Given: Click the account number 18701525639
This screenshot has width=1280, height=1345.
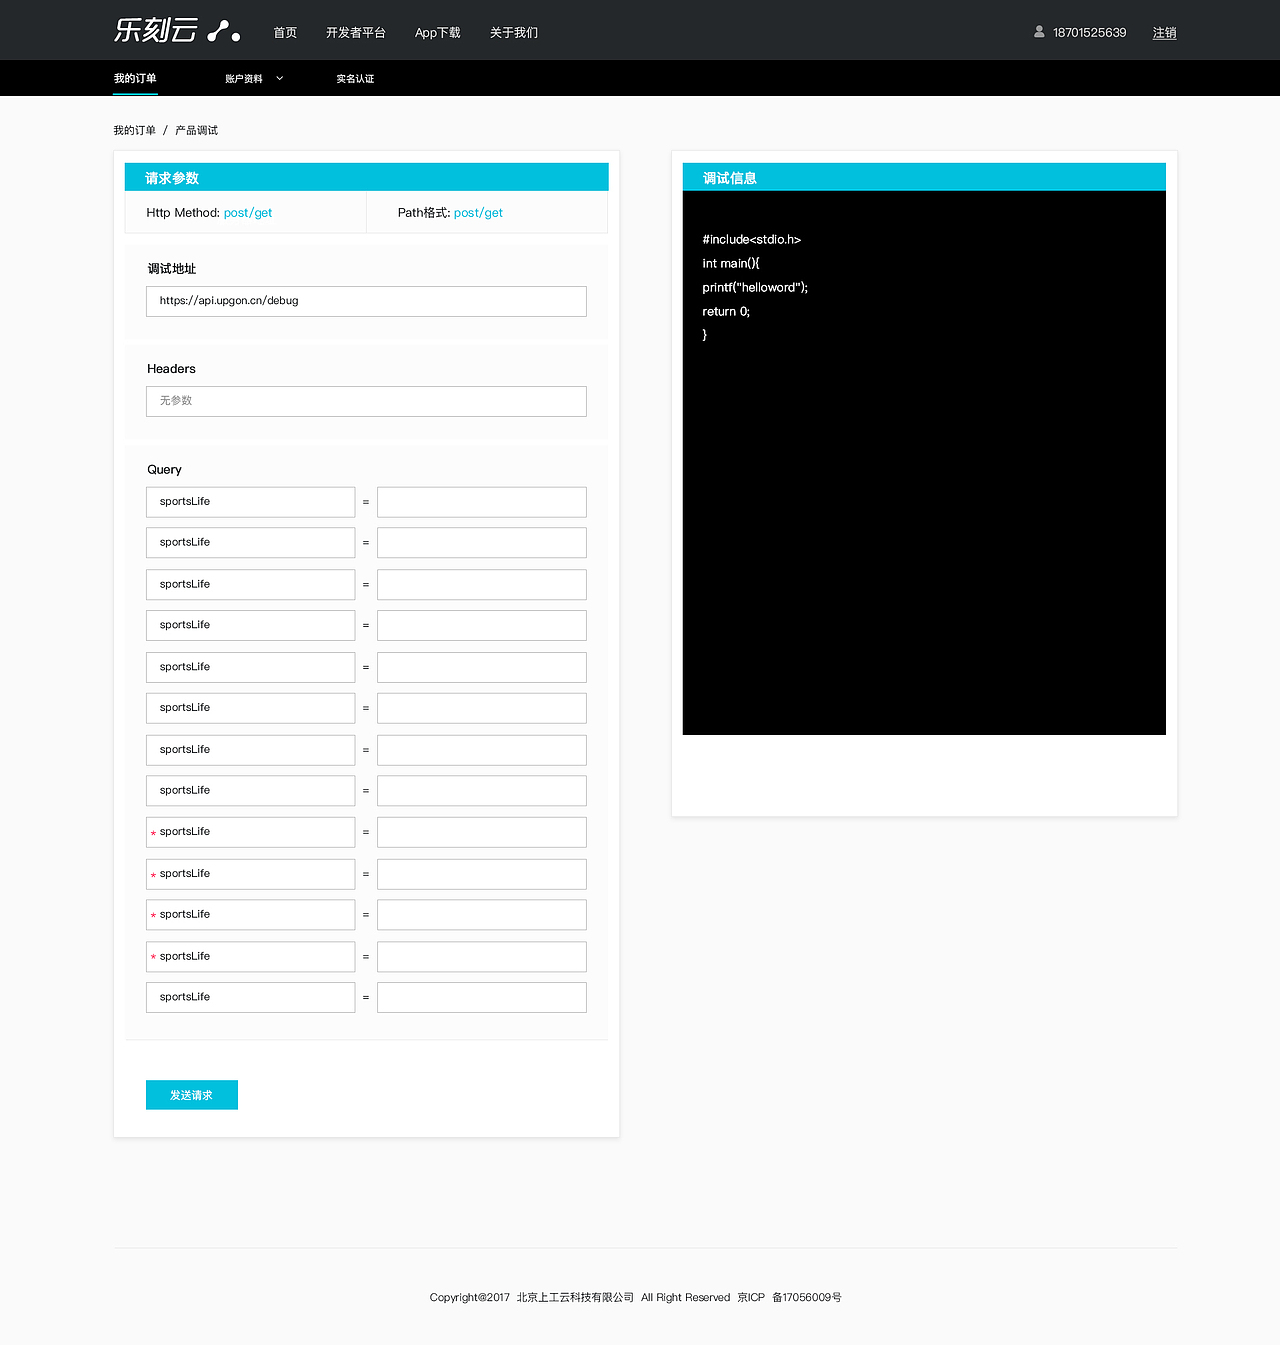Looking at the screenshot, I should coord(1089,33).
